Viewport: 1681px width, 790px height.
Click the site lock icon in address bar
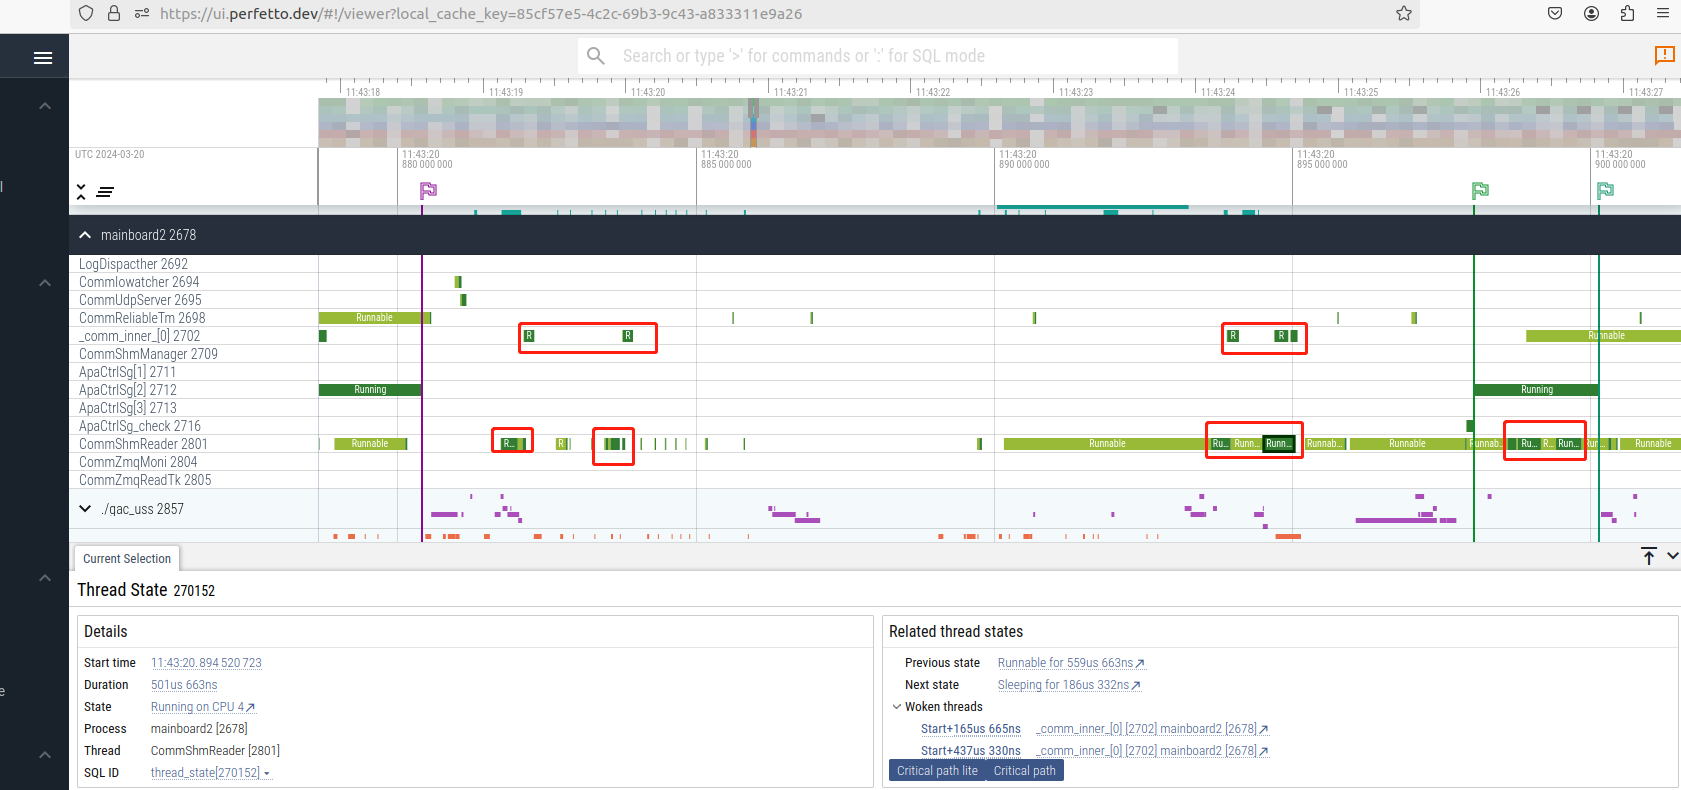coord(114,14)
